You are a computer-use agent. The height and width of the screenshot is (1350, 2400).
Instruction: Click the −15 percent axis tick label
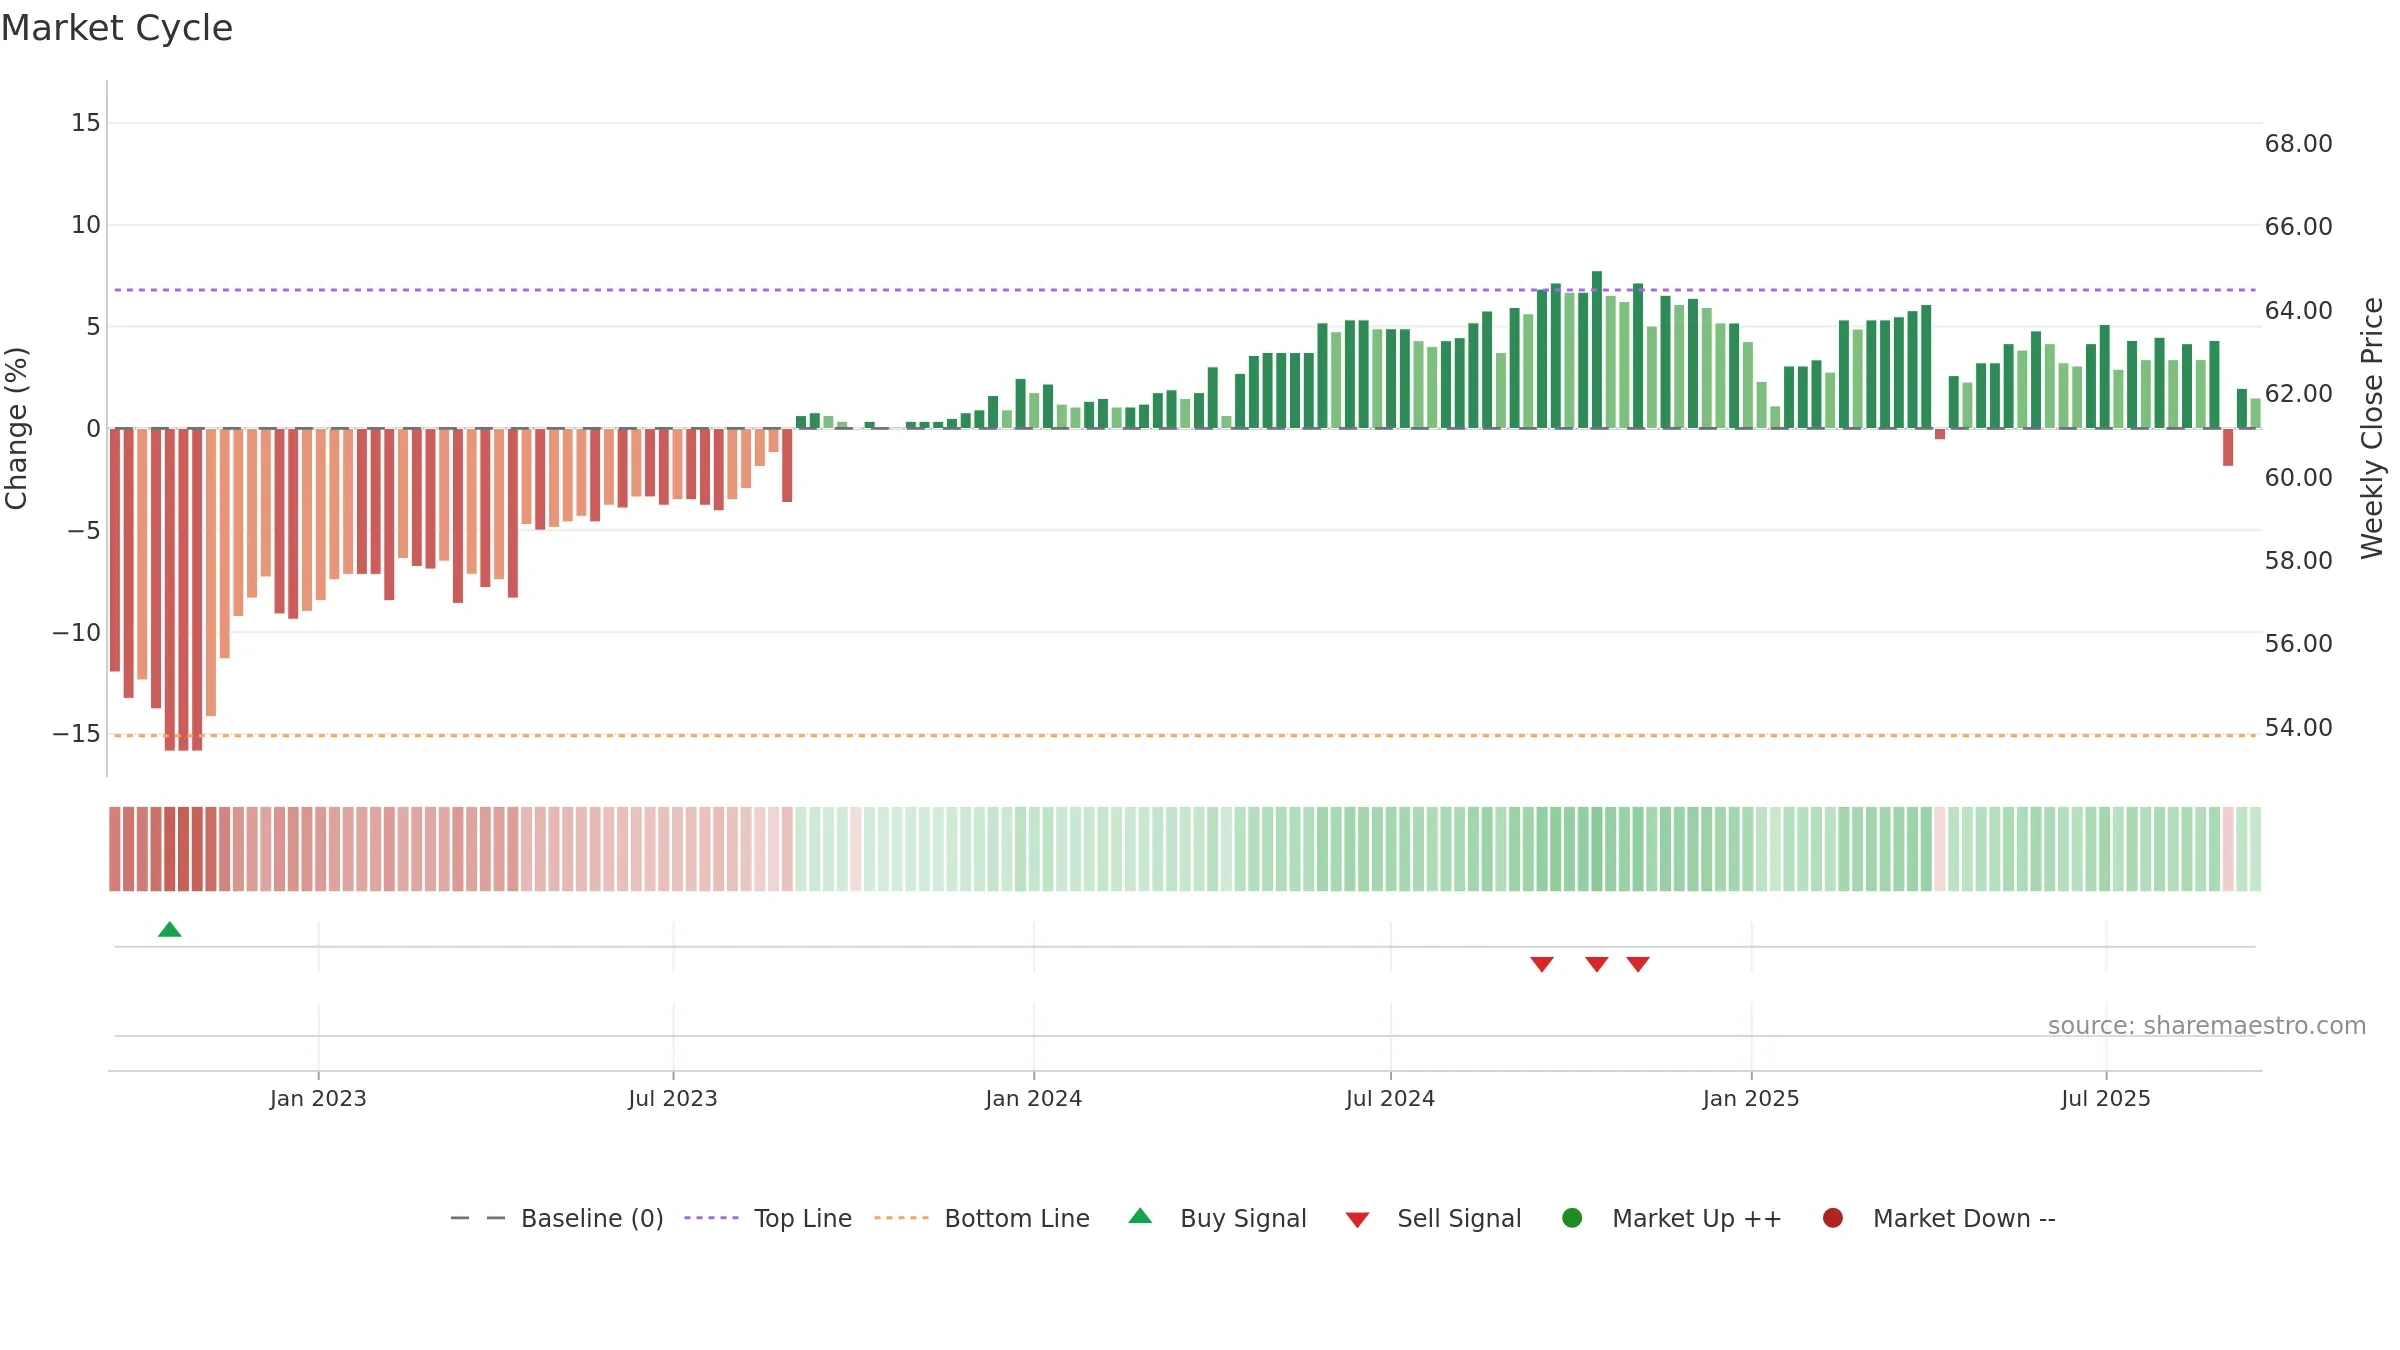click(x=77, y=734)
